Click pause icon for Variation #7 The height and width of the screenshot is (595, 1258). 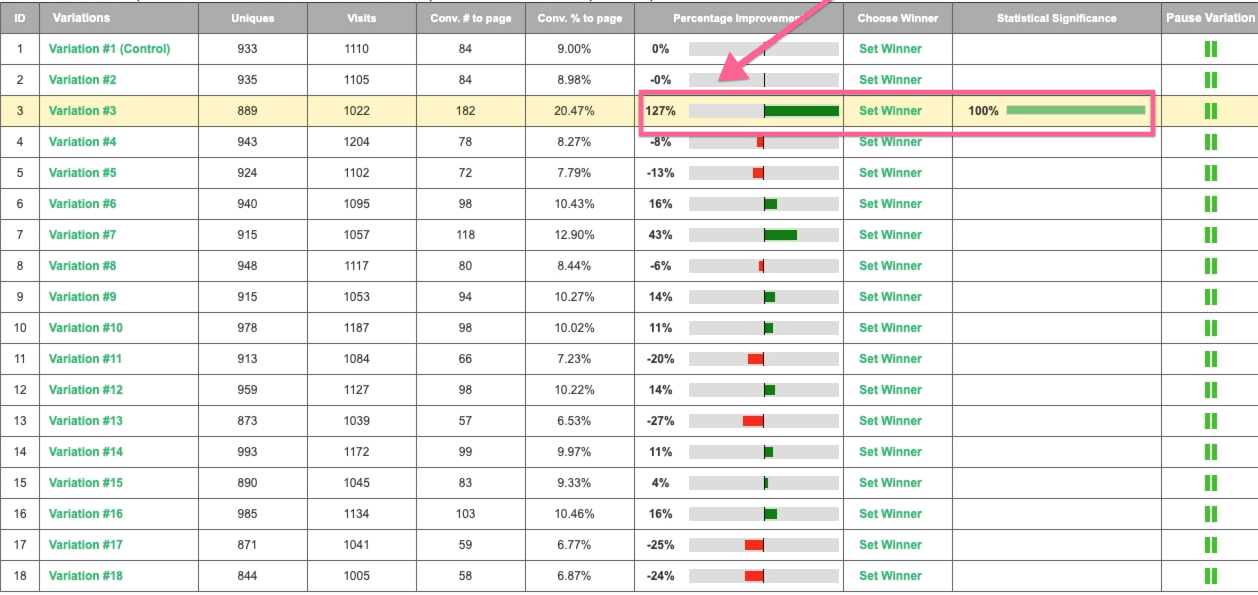(x=1210, y=235)
